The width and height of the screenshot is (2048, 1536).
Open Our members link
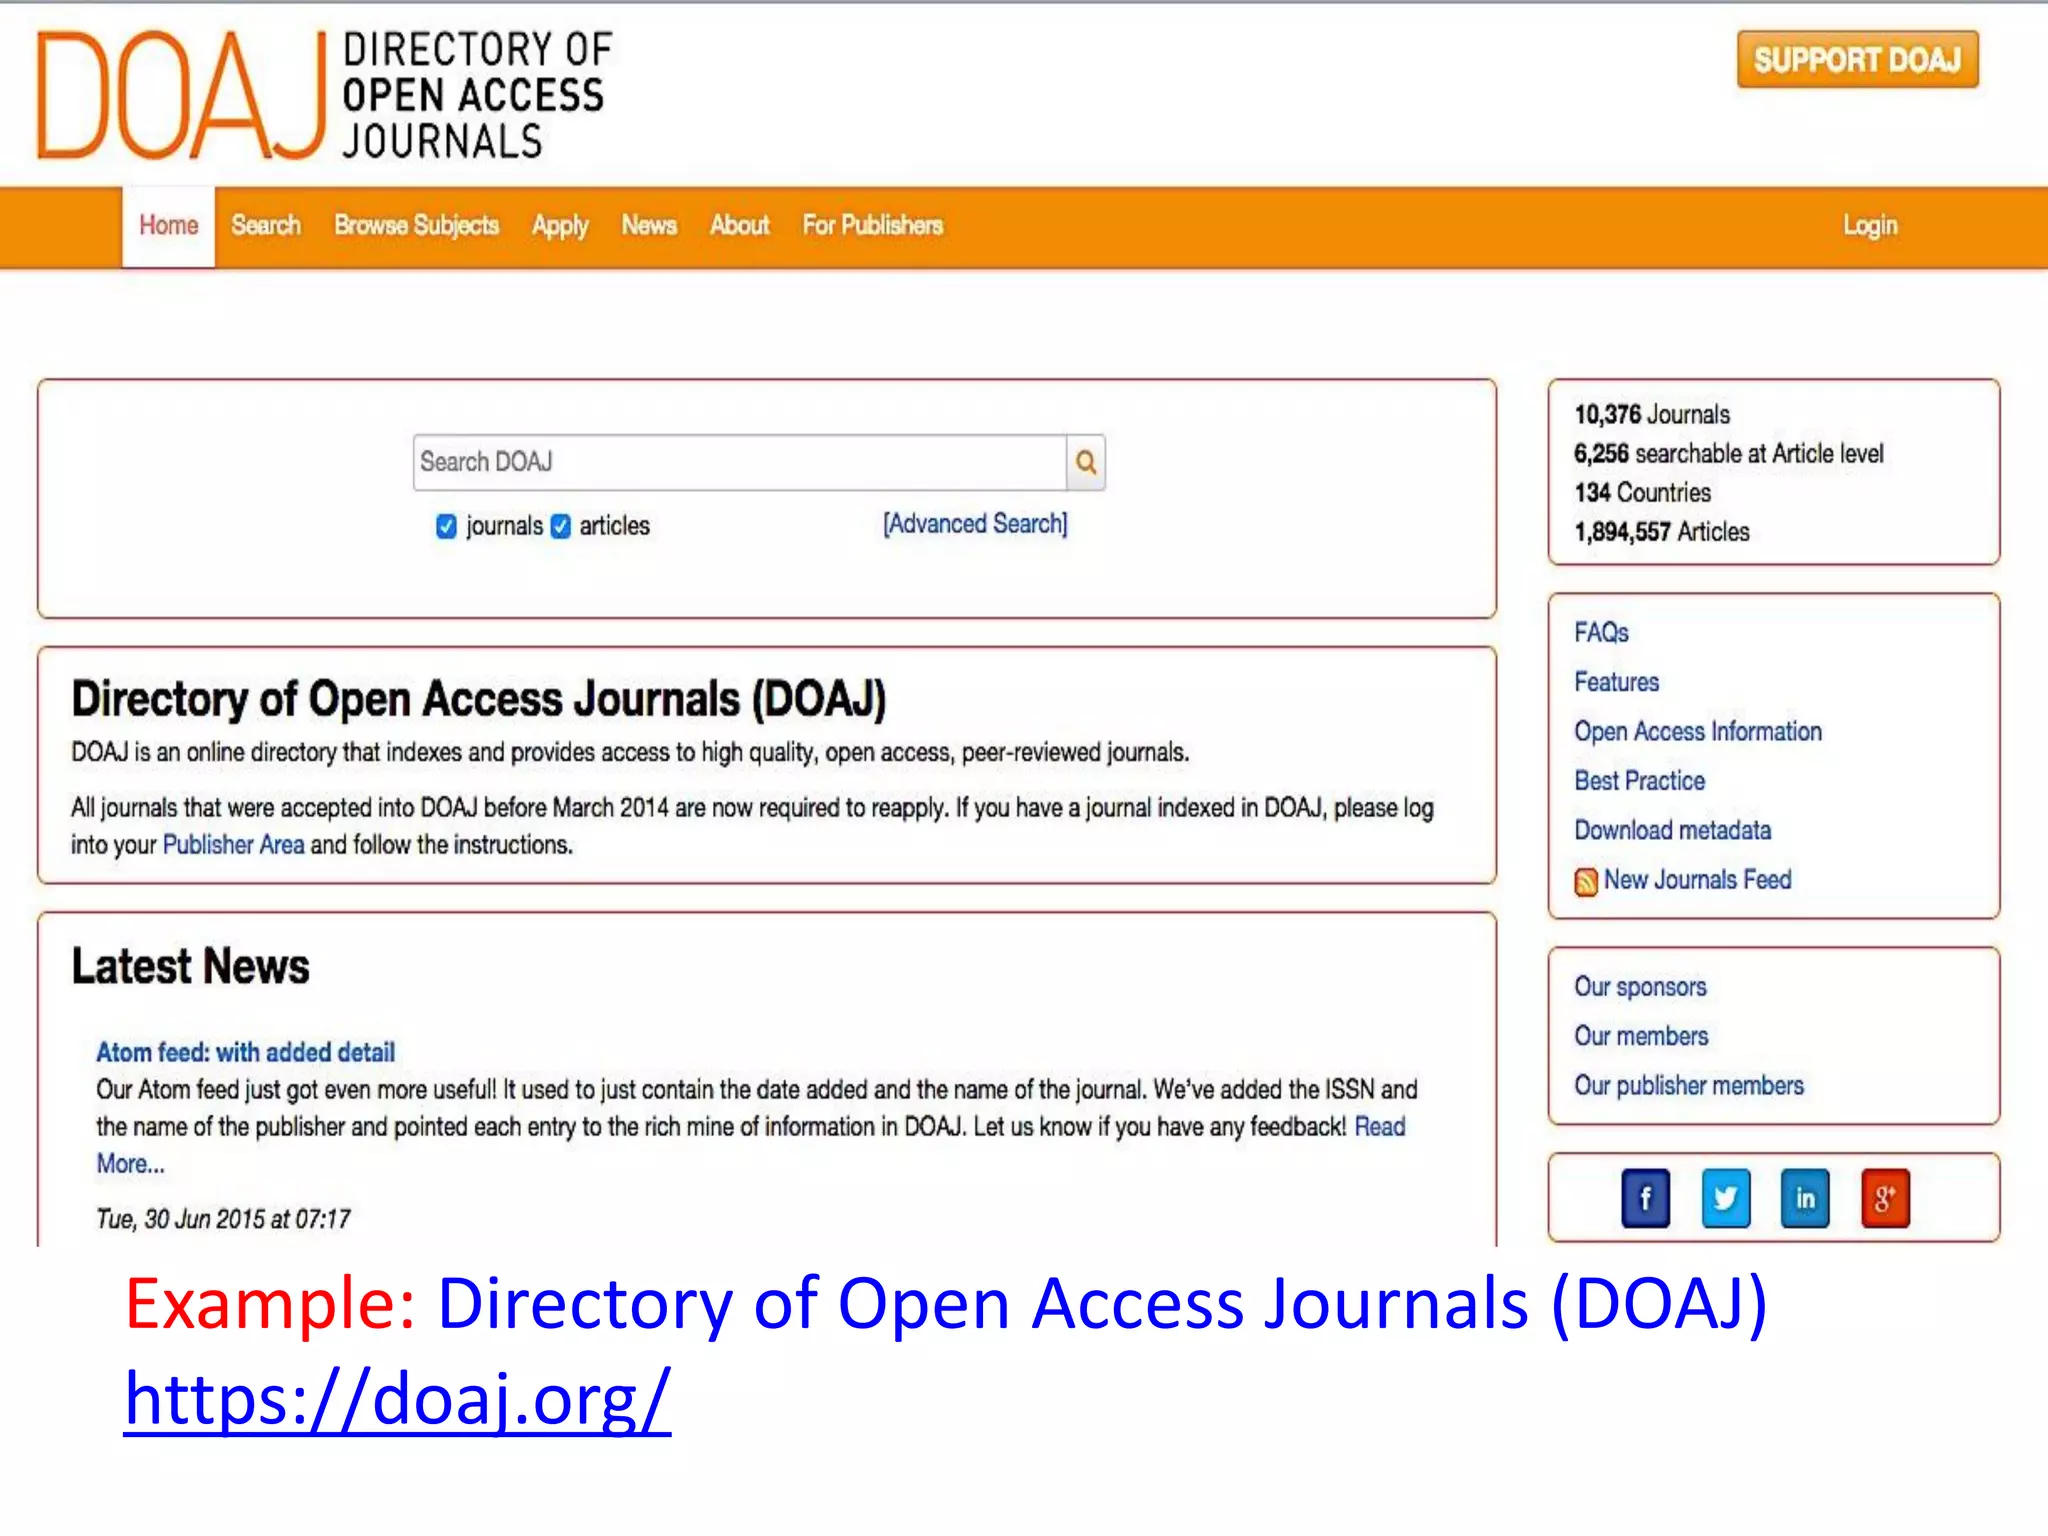[x=1641, y=1036]
